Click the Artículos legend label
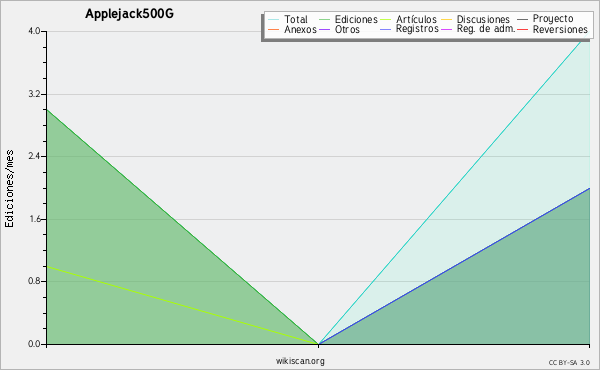 (416, 19)
